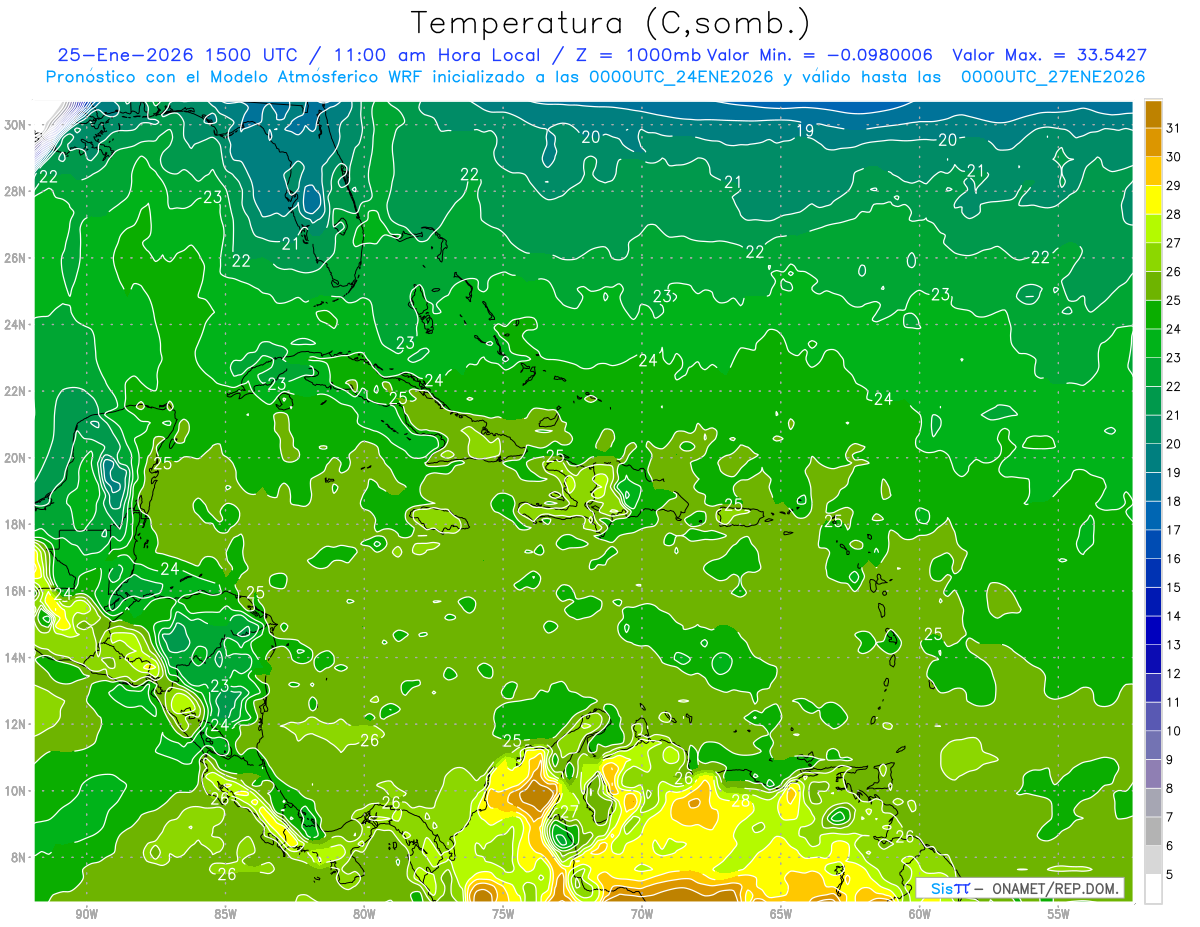Click the '28' contour label over Venezuela

741,800
